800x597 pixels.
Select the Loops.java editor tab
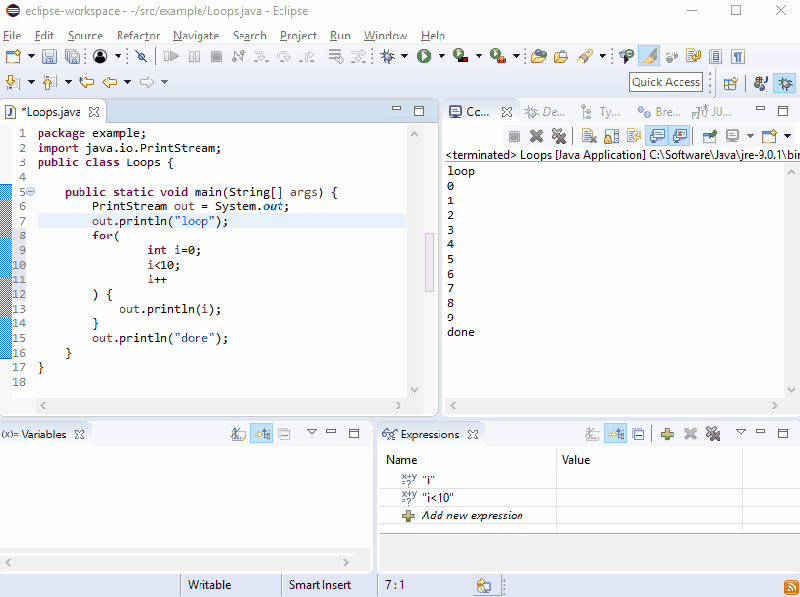pyautogui.click(x=51, y=112)
